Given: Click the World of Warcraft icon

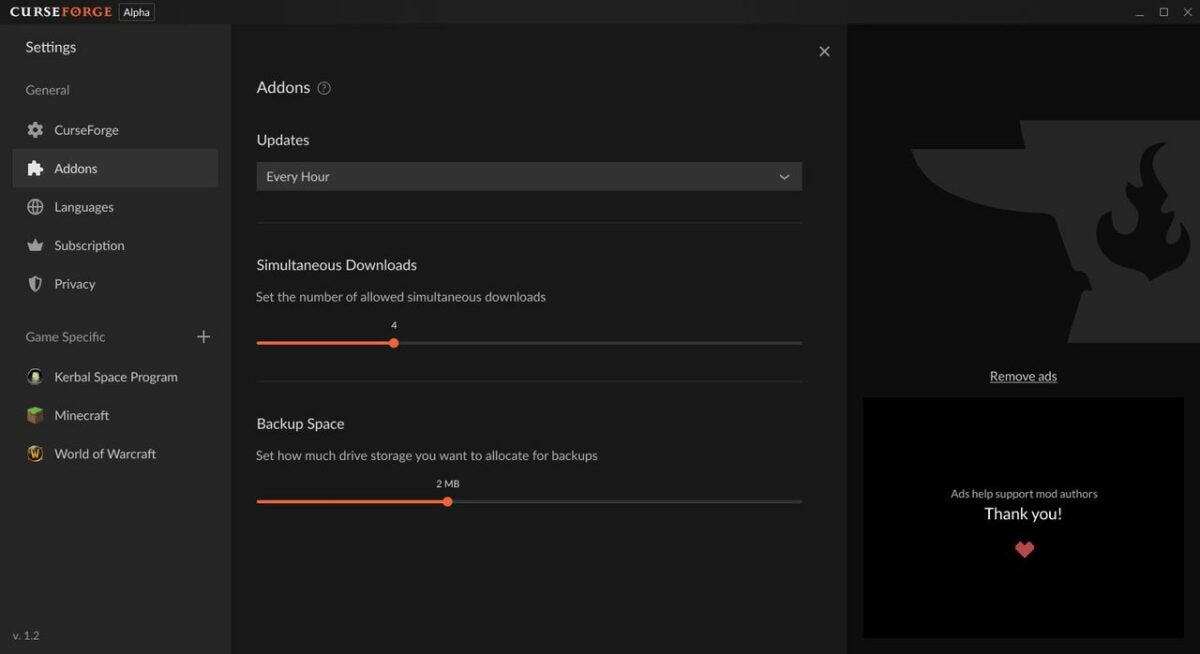Looking at the screenshot, I should tap(35, 454).
